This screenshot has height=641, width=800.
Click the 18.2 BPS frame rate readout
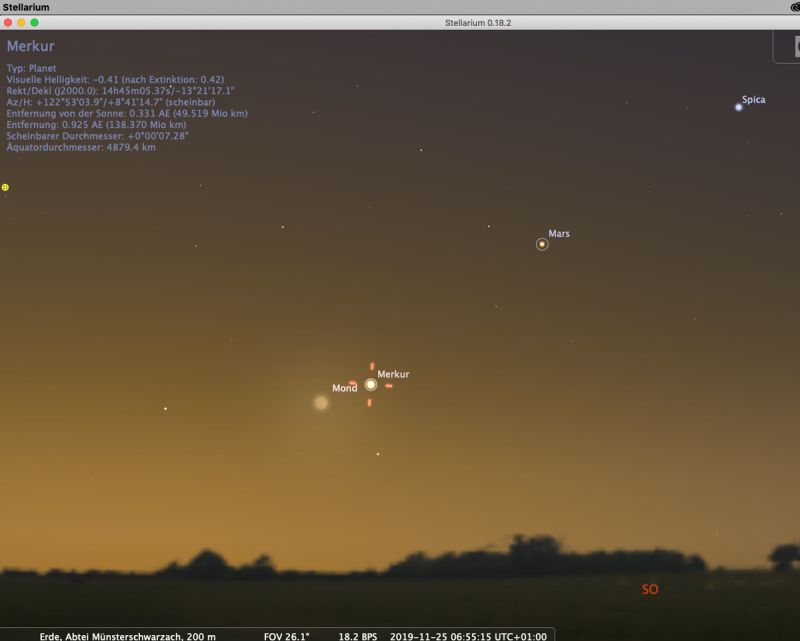(358, 635)
